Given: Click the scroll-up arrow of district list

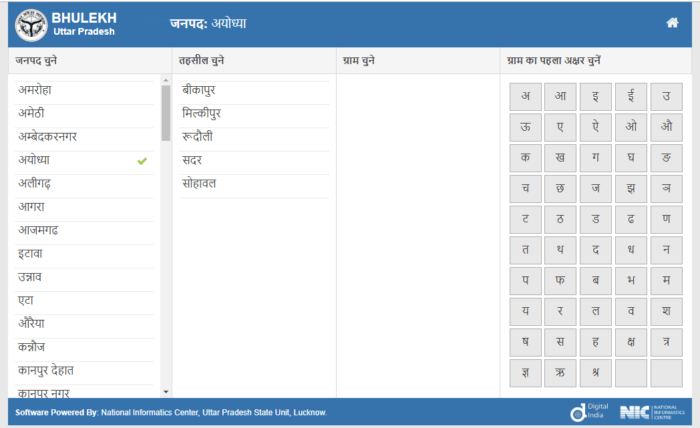Looking at the screenshot, I should pos(166,80).
